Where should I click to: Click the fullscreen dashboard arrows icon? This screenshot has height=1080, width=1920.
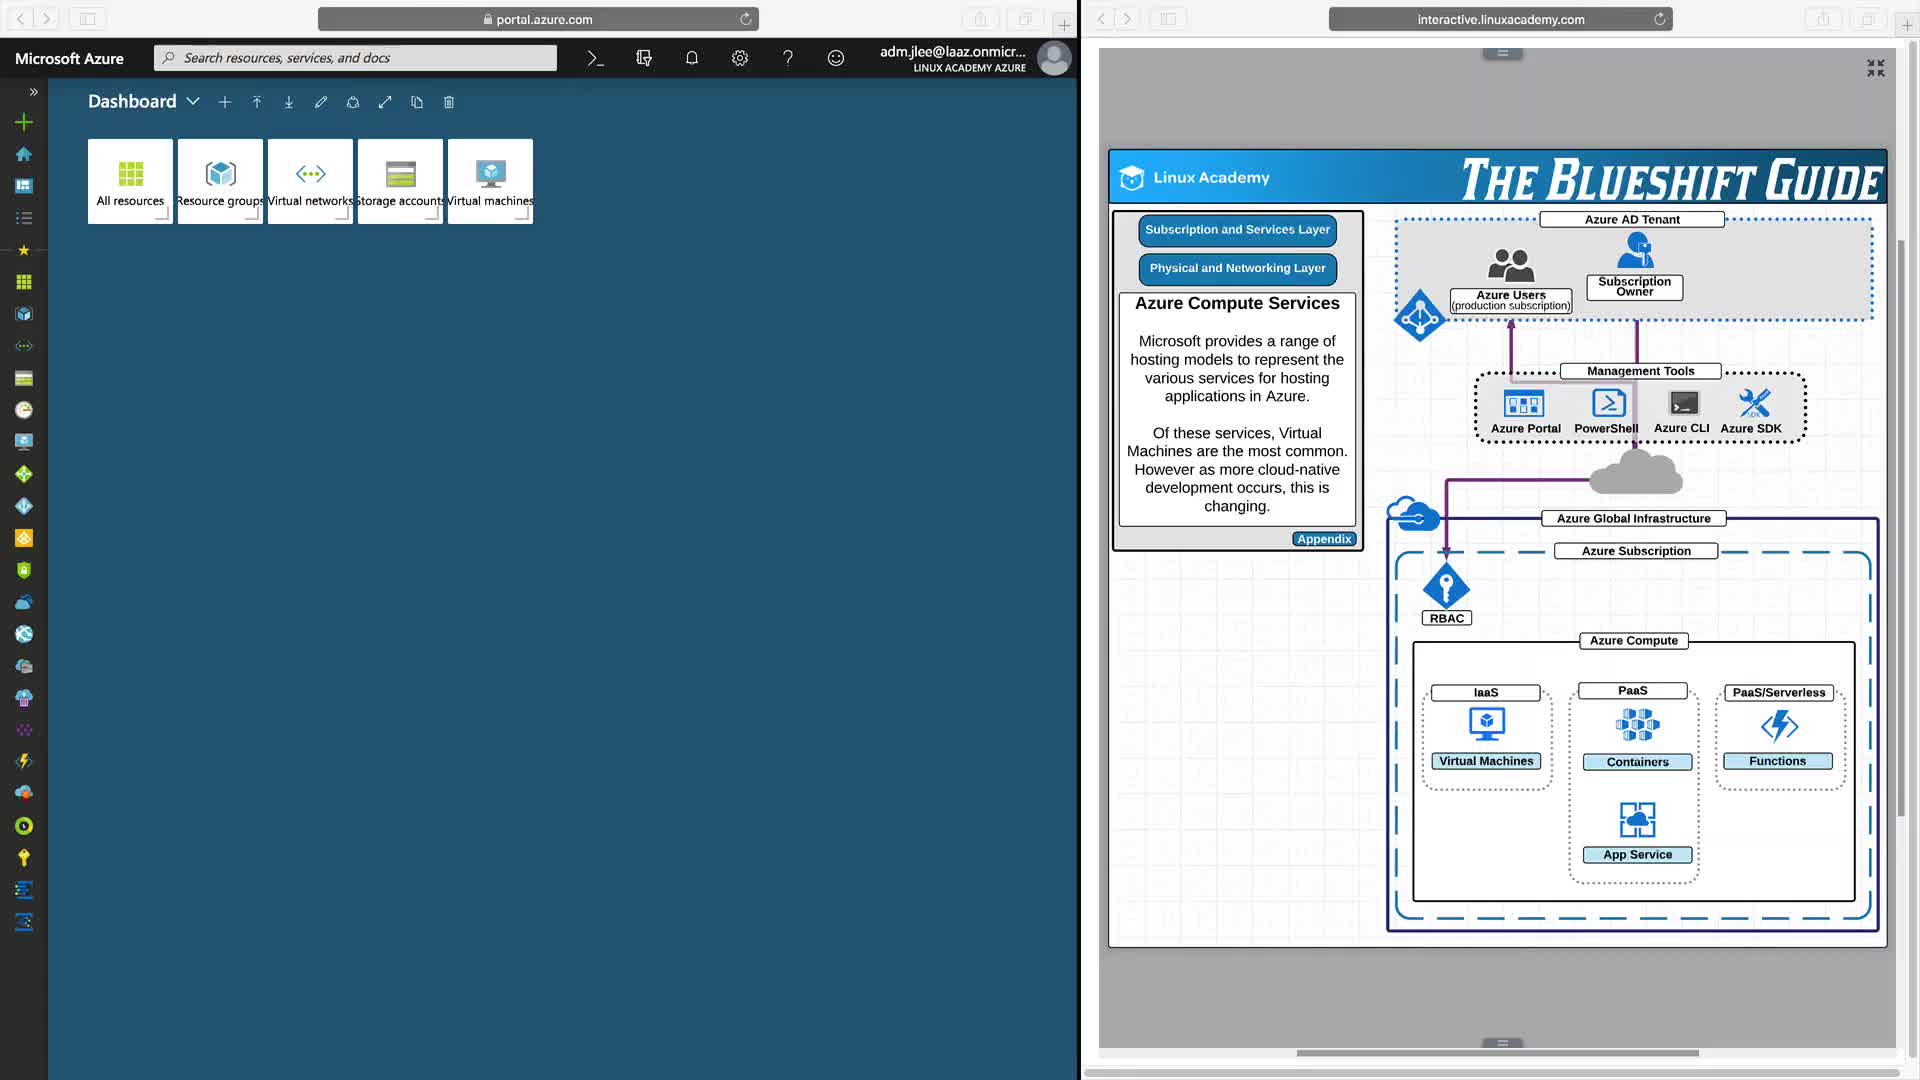click(385, 102)
